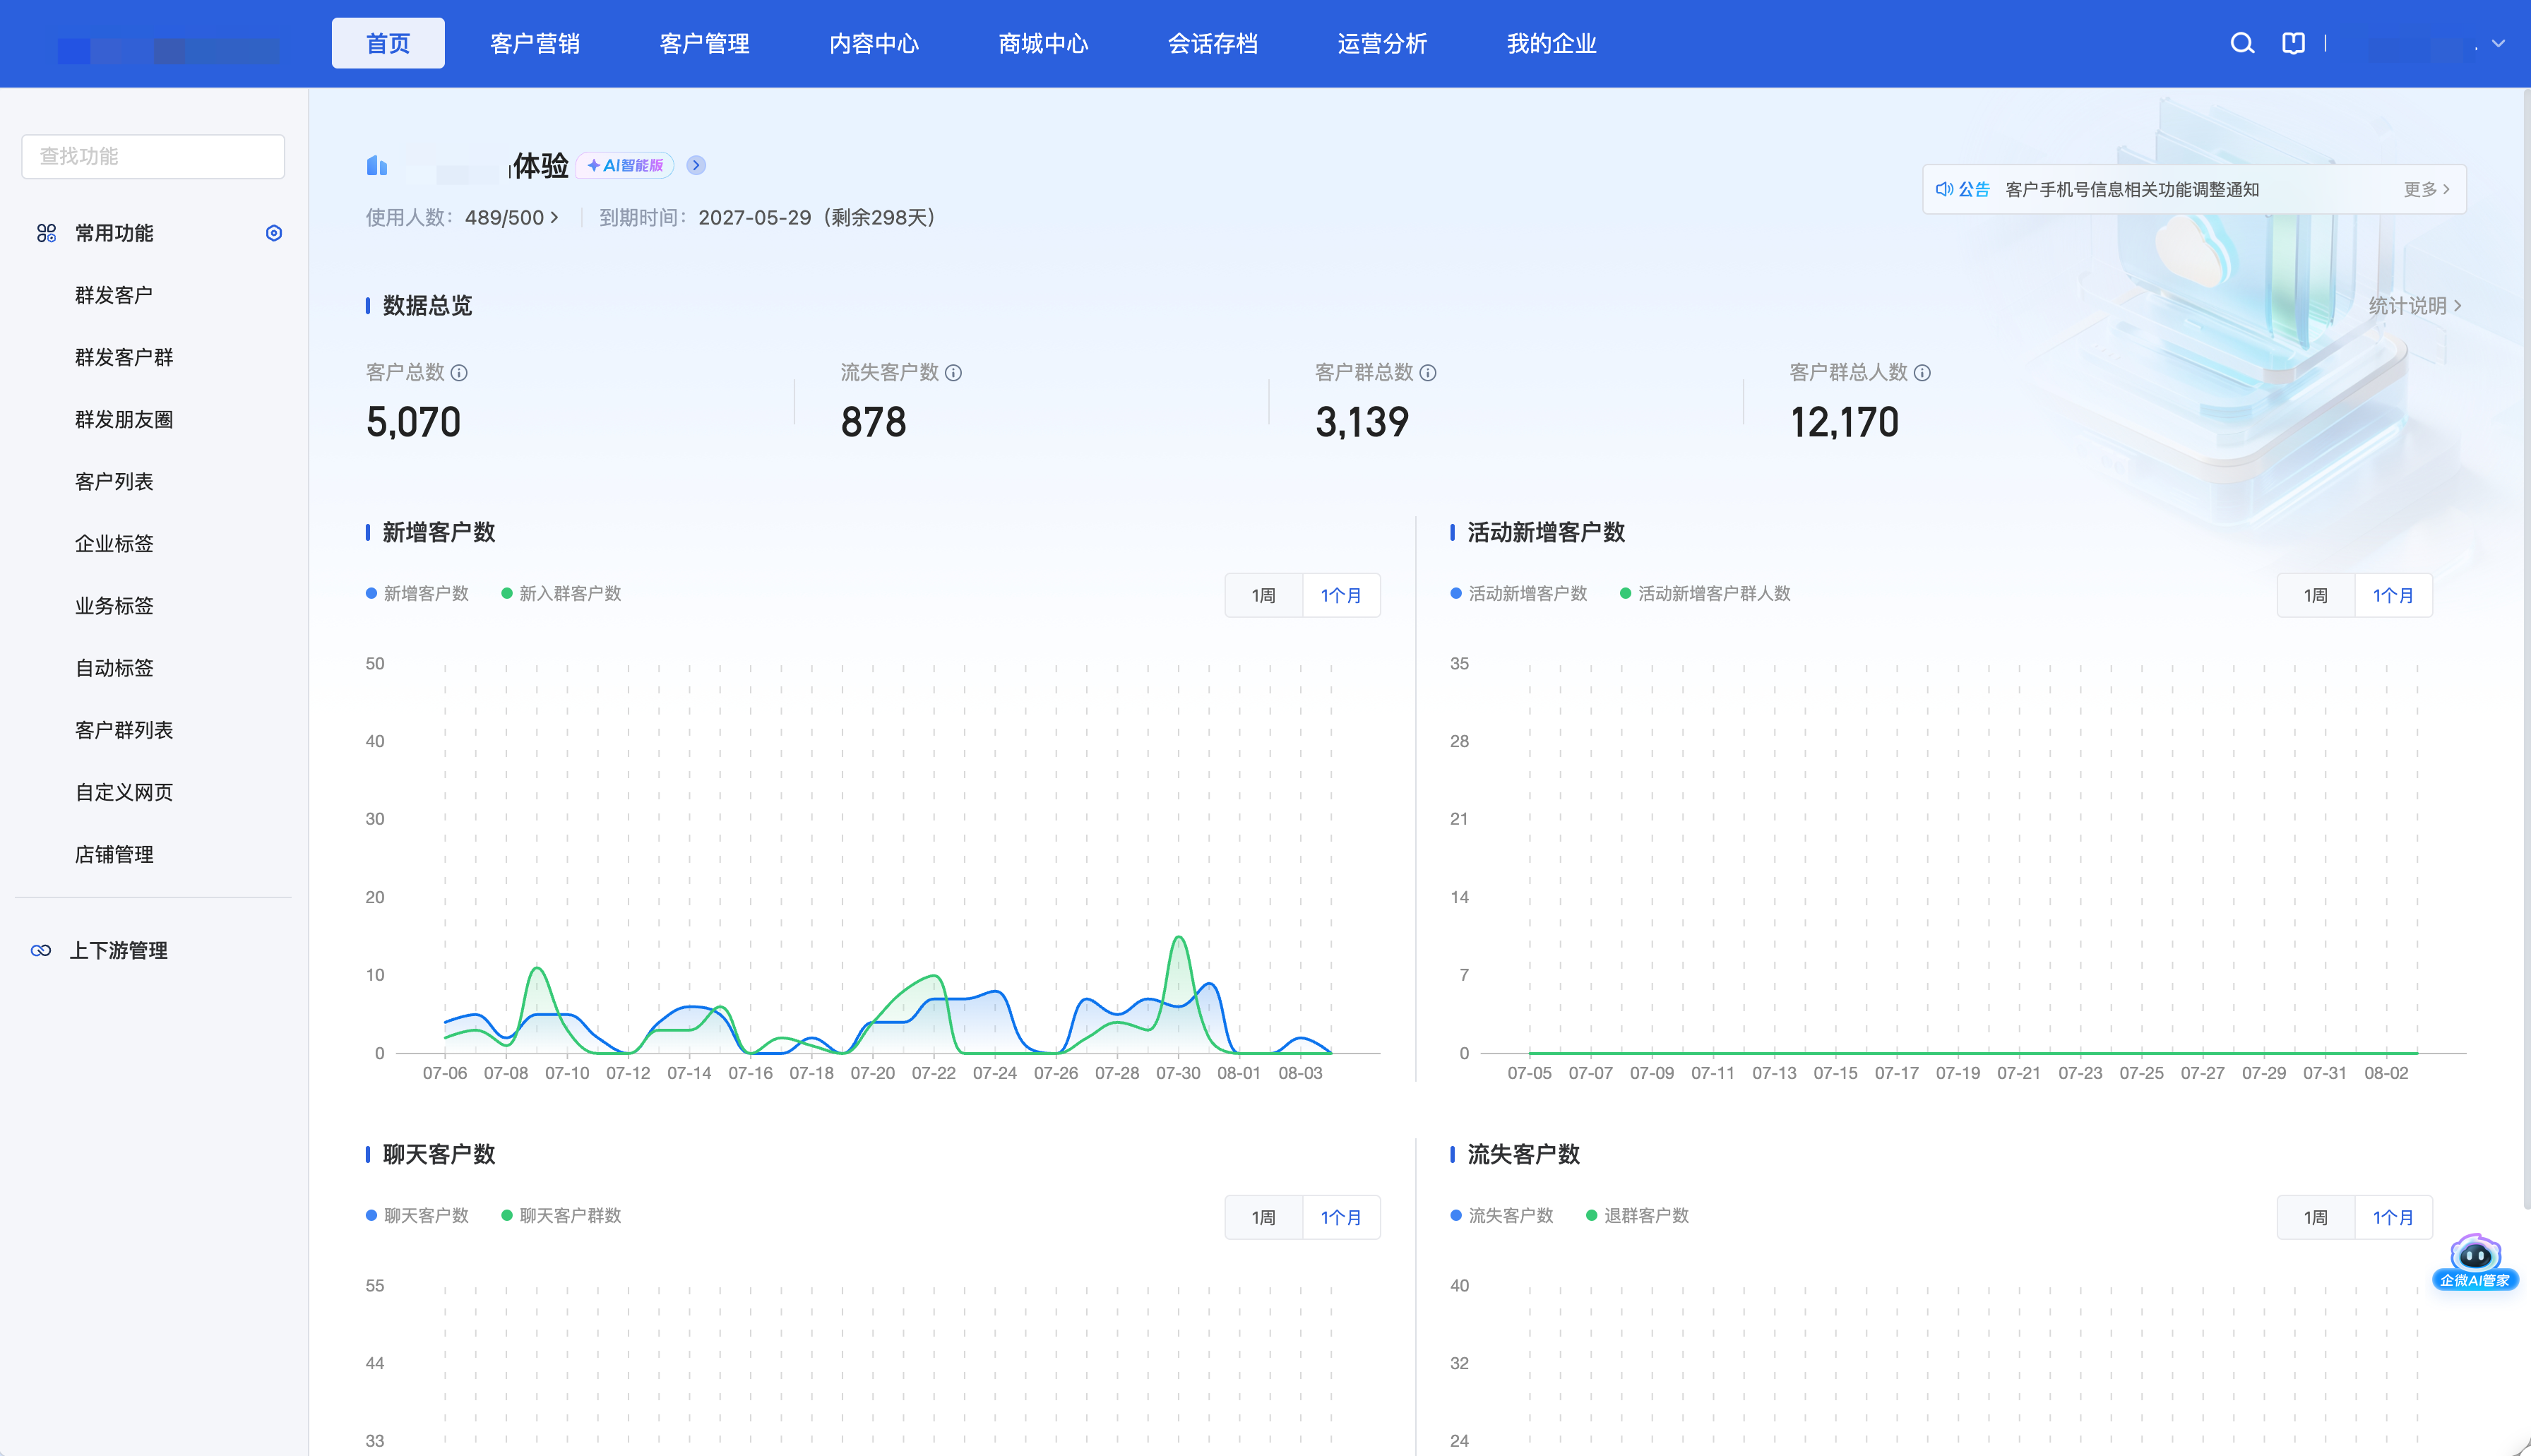Open 运营分析 top menu

click(1383, 43)
